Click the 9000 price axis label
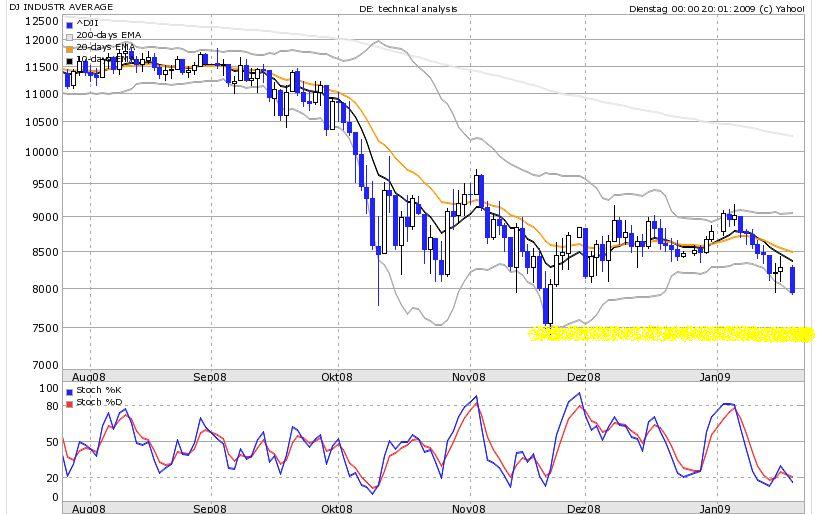Viewport: 824px width, 514px height. coord(45,217)
